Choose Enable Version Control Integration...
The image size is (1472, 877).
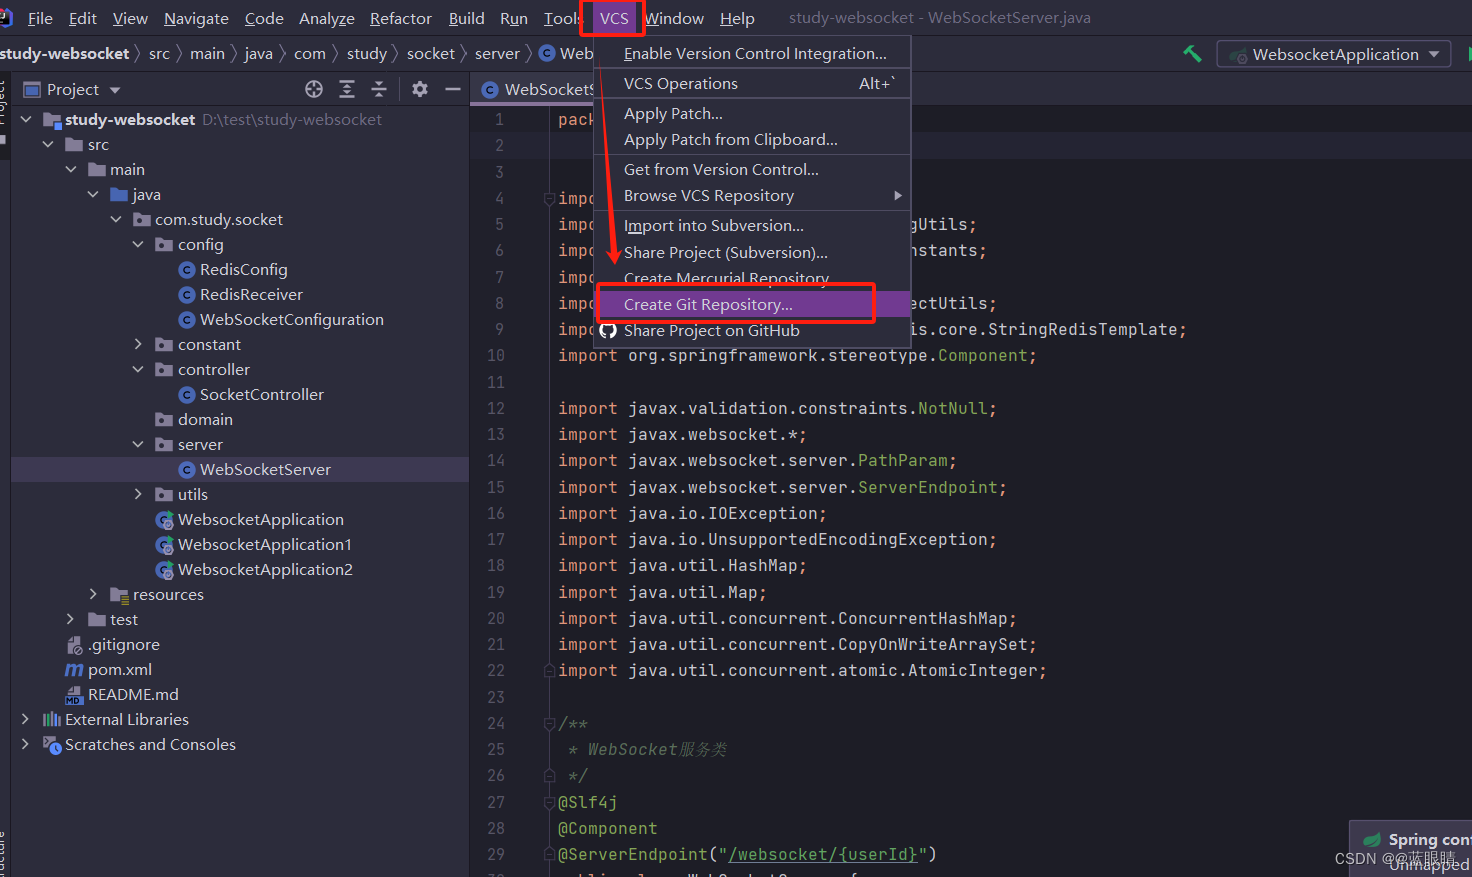(x=752, y=54)
